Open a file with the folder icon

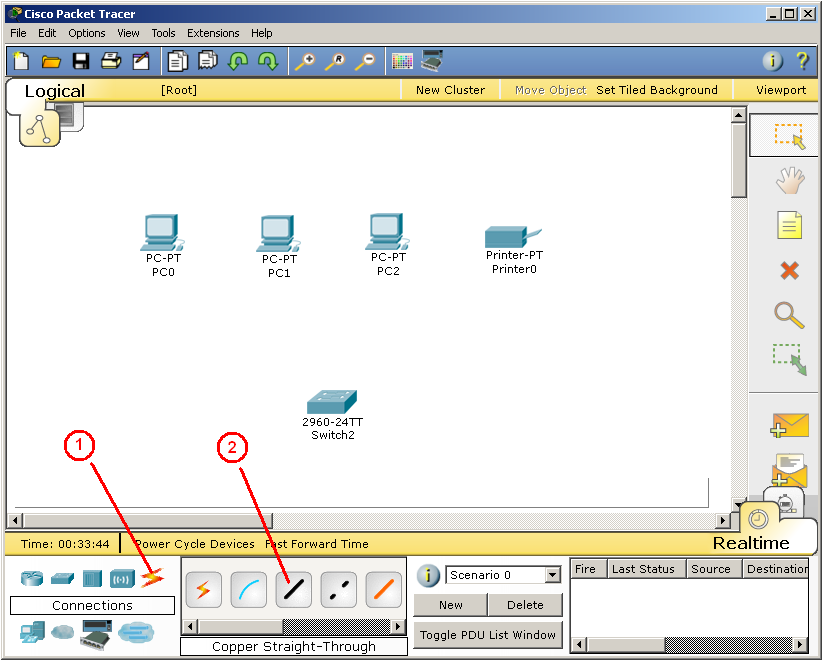click(x=51, y=61)
